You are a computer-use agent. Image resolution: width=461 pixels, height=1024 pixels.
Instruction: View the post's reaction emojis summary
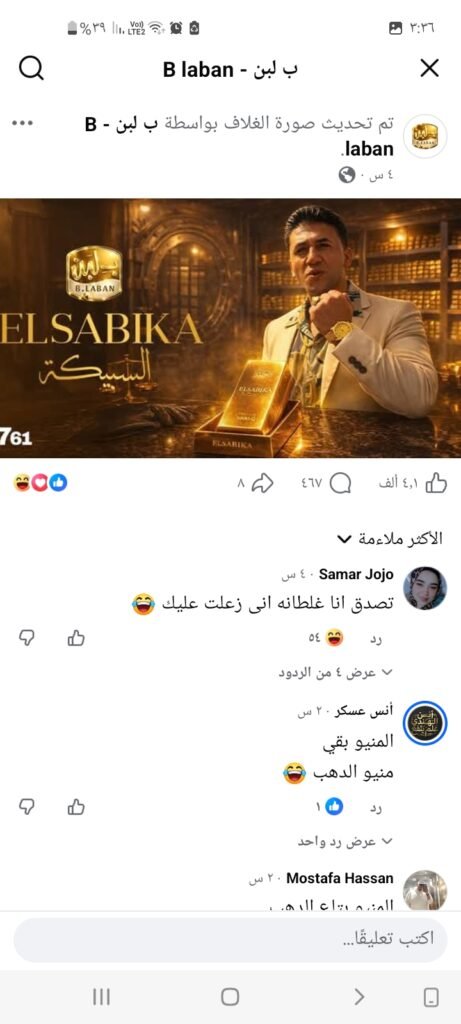coord(40,483)
